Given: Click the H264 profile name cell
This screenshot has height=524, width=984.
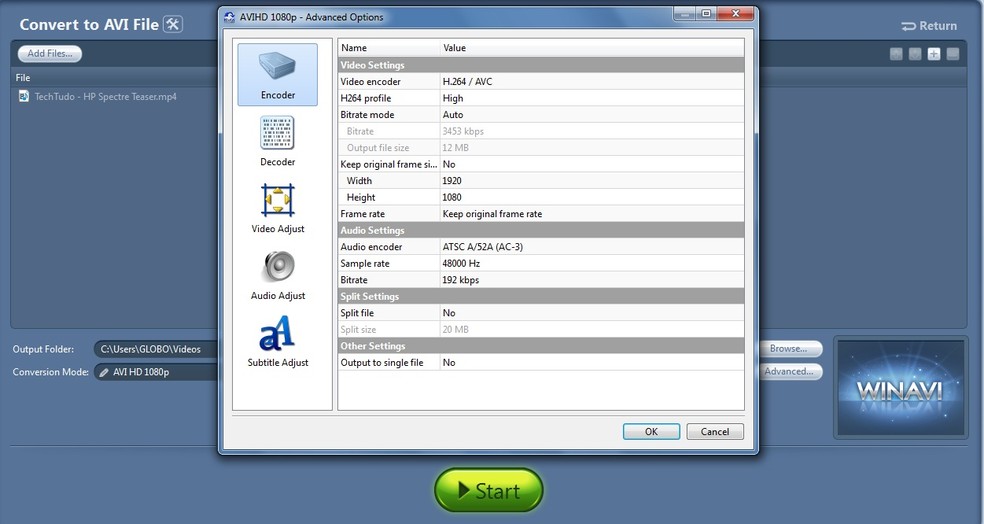Looking at the screenshot, I should [x=389, y=98].
